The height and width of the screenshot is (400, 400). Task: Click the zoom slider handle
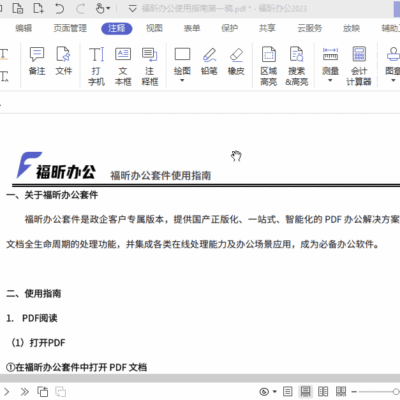pos(396,392)
